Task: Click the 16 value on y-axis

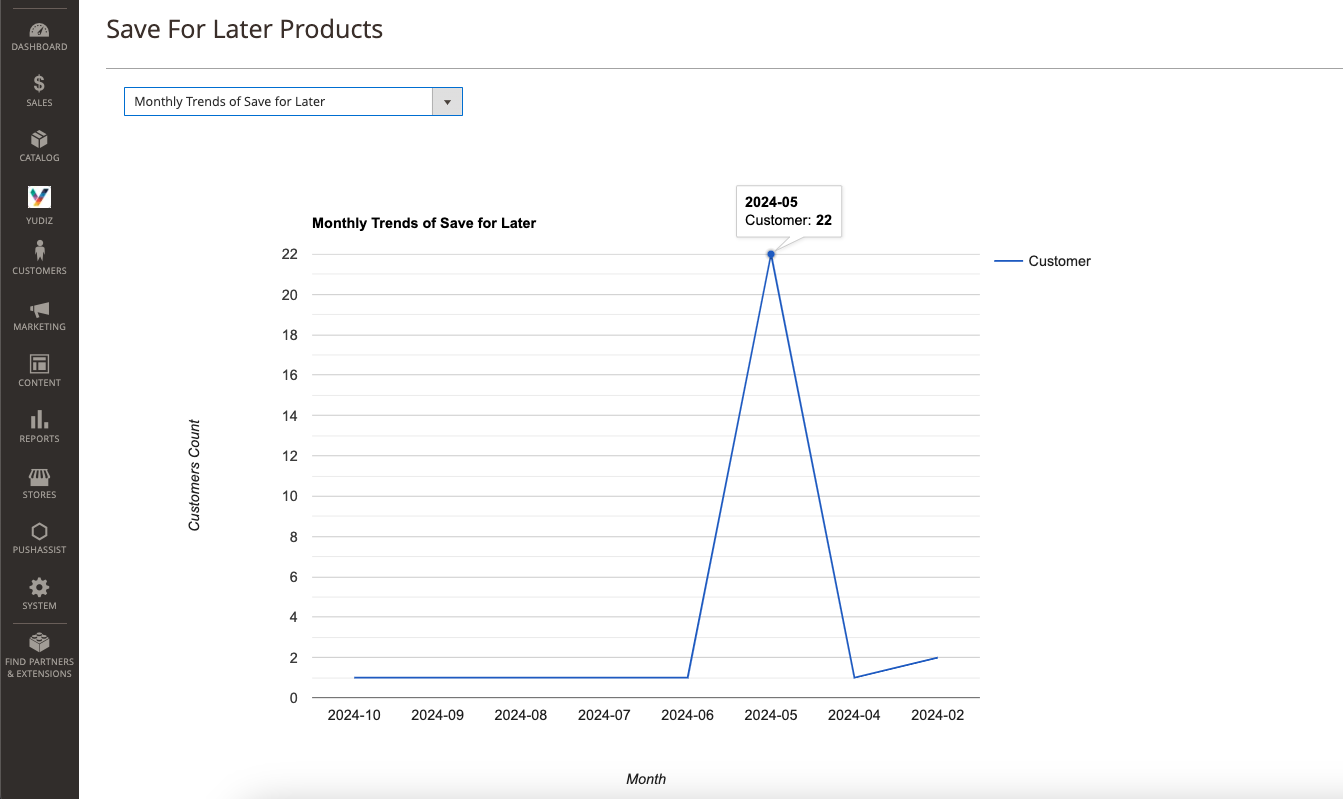Action: pyautogui.click(x=290, y=375)
